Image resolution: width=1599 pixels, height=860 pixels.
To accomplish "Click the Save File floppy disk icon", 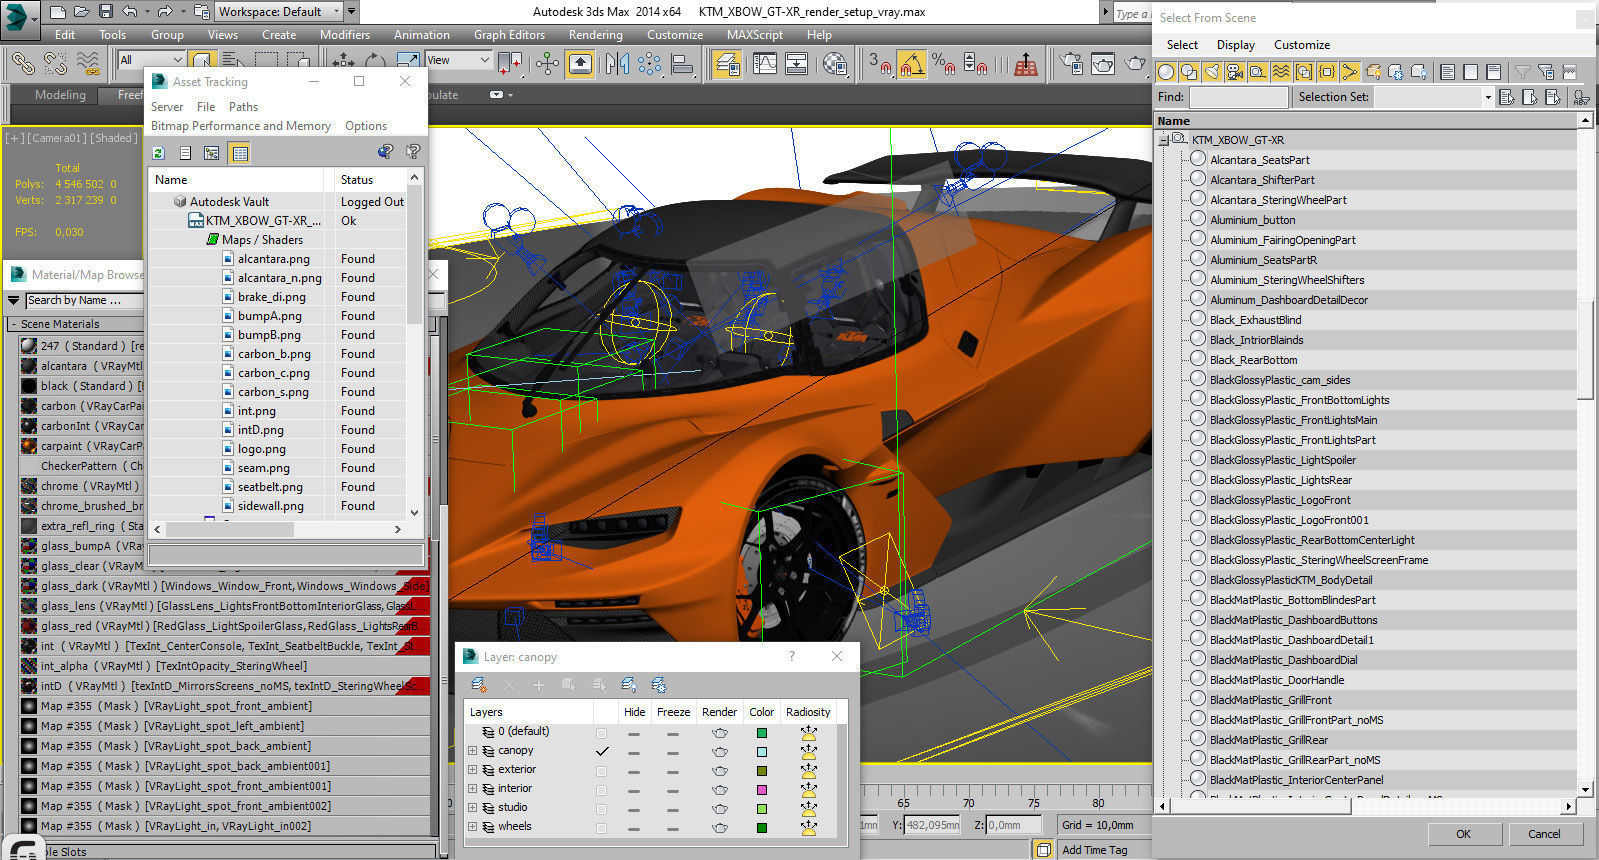I will pos(106,12).
